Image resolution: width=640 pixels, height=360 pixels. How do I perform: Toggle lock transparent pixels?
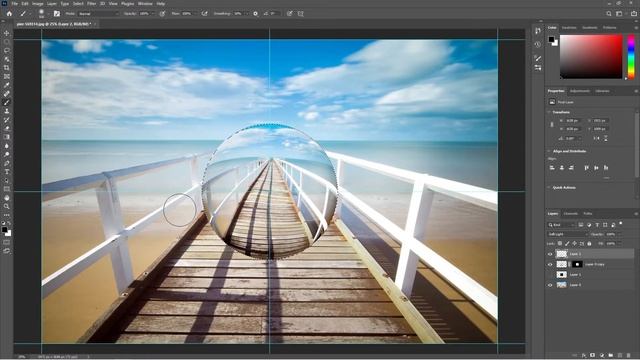pyautogui.click(x=560, y=244)
